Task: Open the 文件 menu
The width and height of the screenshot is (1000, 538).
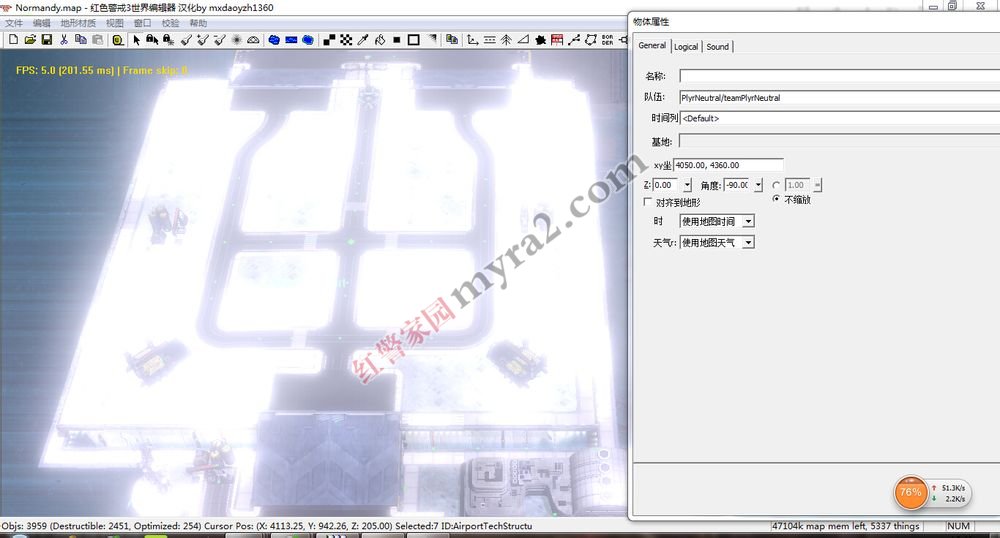Action: tap(14, 23)
